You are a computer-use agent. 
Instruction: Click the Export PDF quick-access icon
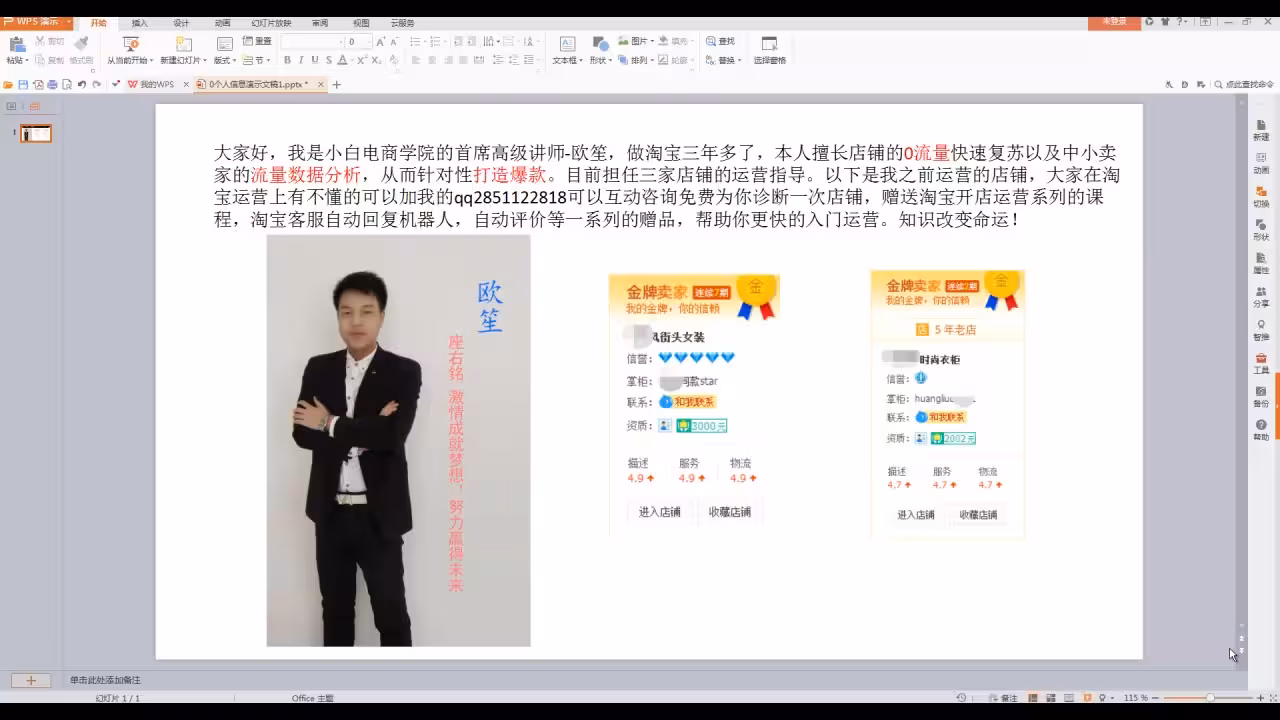(x=38, y=85)
